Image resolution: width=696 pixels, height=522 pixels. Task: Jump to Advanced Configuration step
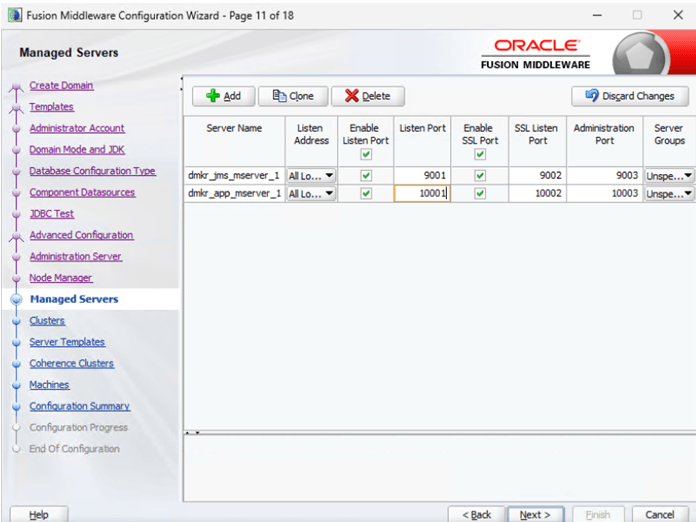click(81, 235)
